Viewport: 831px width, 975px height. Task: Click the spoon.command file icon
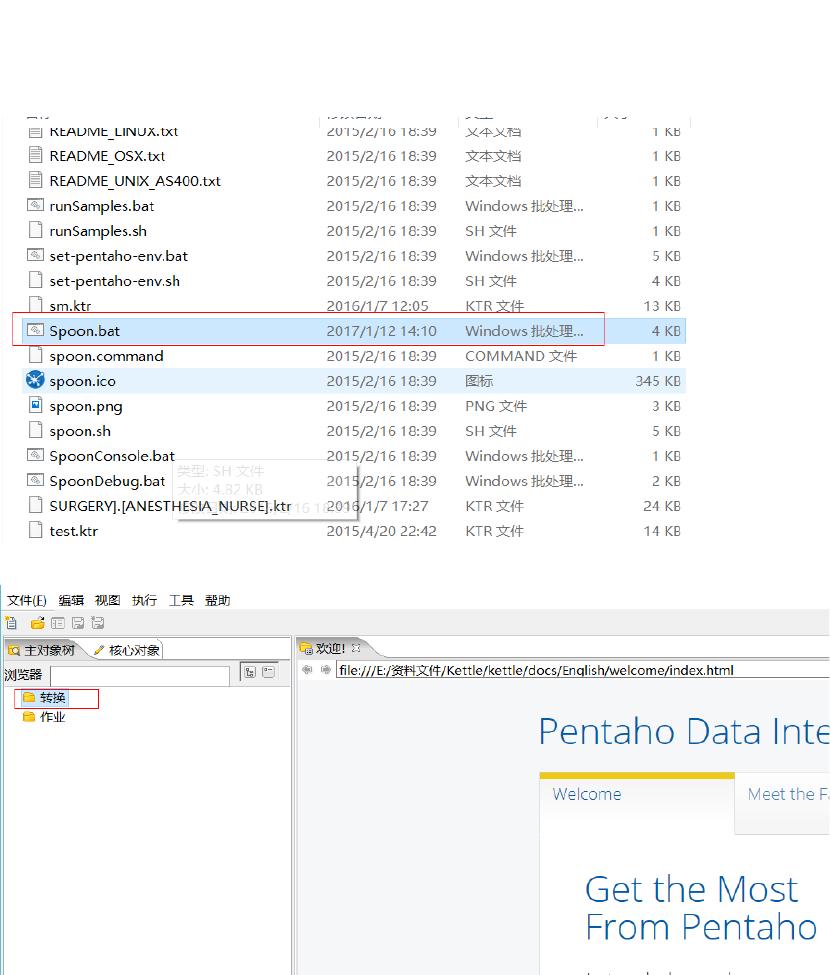click(35, 355)
